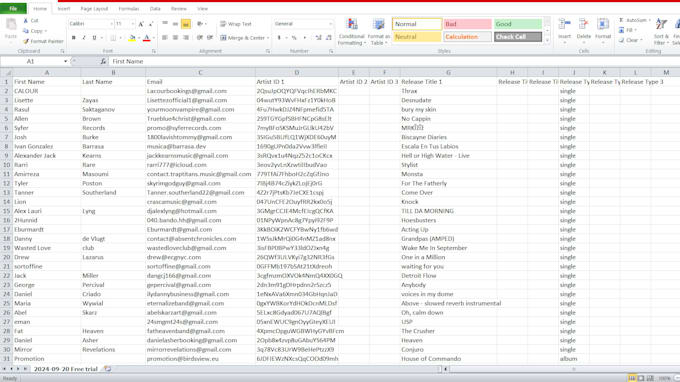This screenshot has width=680, height=382.
Task: Increase indent in the Alignment group
Action: [x=210, y=38]
